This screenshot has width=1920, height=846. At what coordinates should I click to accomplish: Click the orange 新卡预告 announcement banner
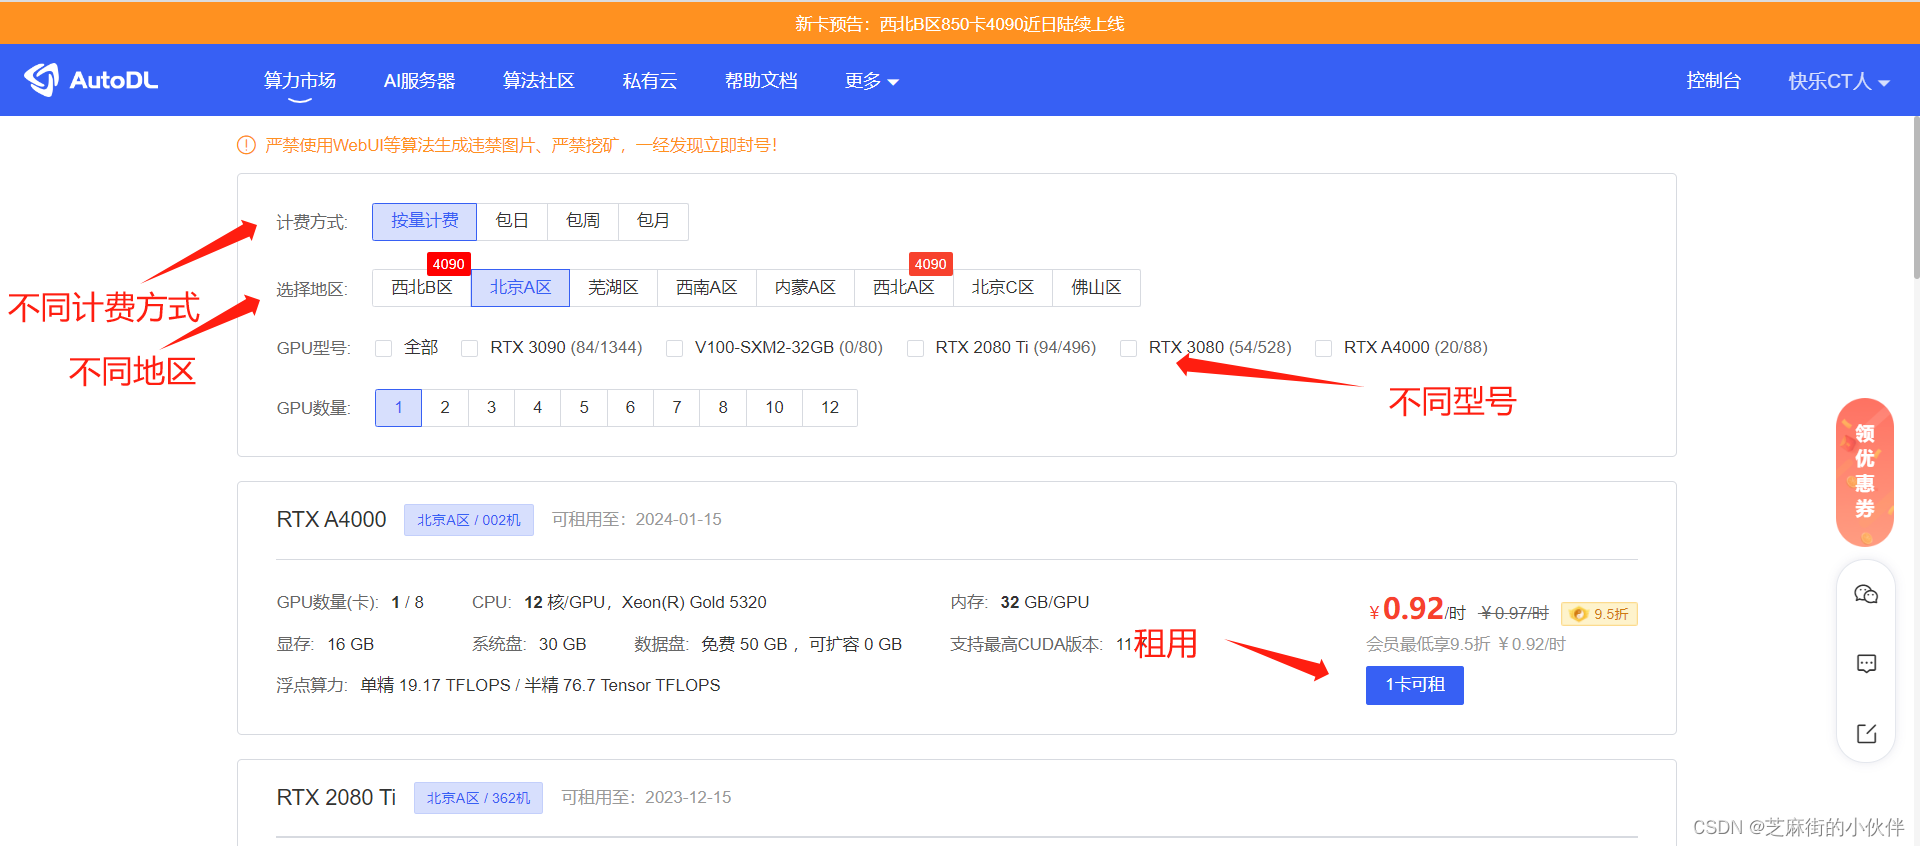(960, 23)
